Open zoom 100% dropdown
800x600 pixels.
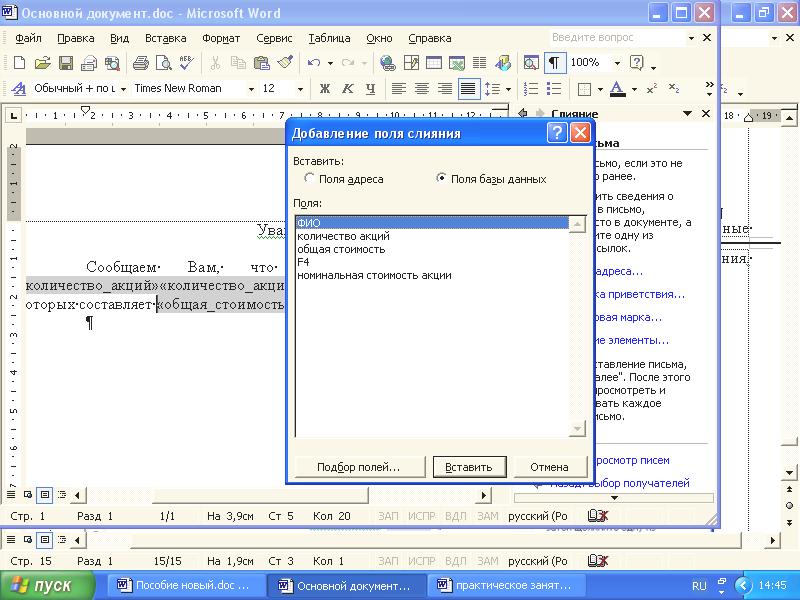click(x=617, y=63)
